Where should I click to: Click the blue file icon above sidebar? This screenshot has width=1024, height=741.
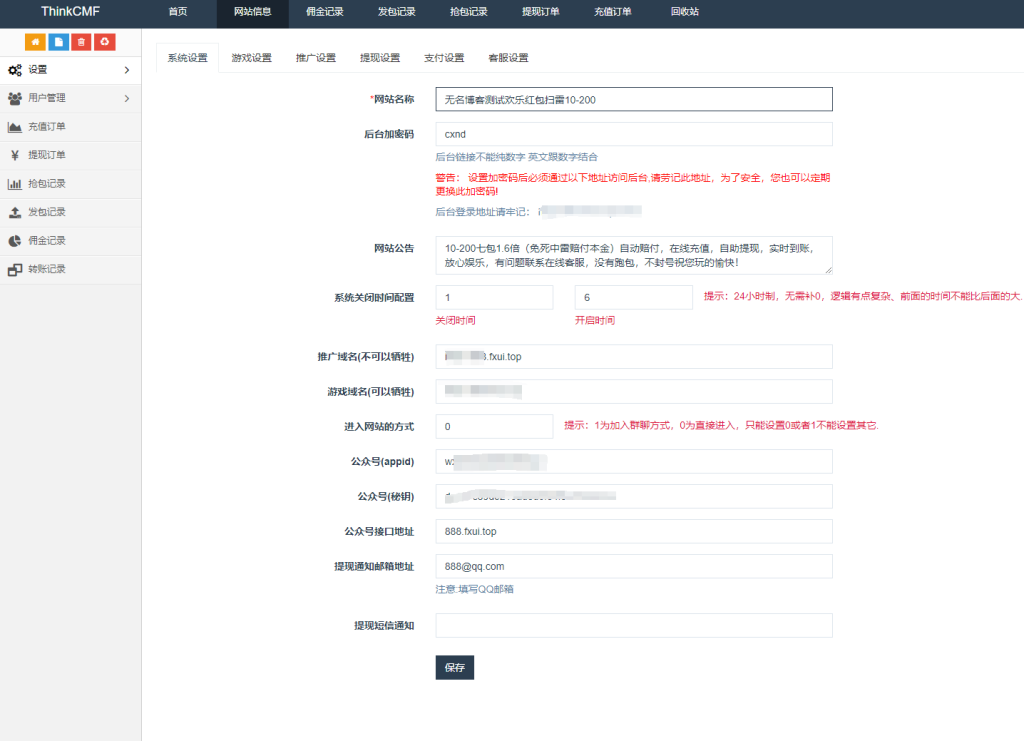point(59,43)
